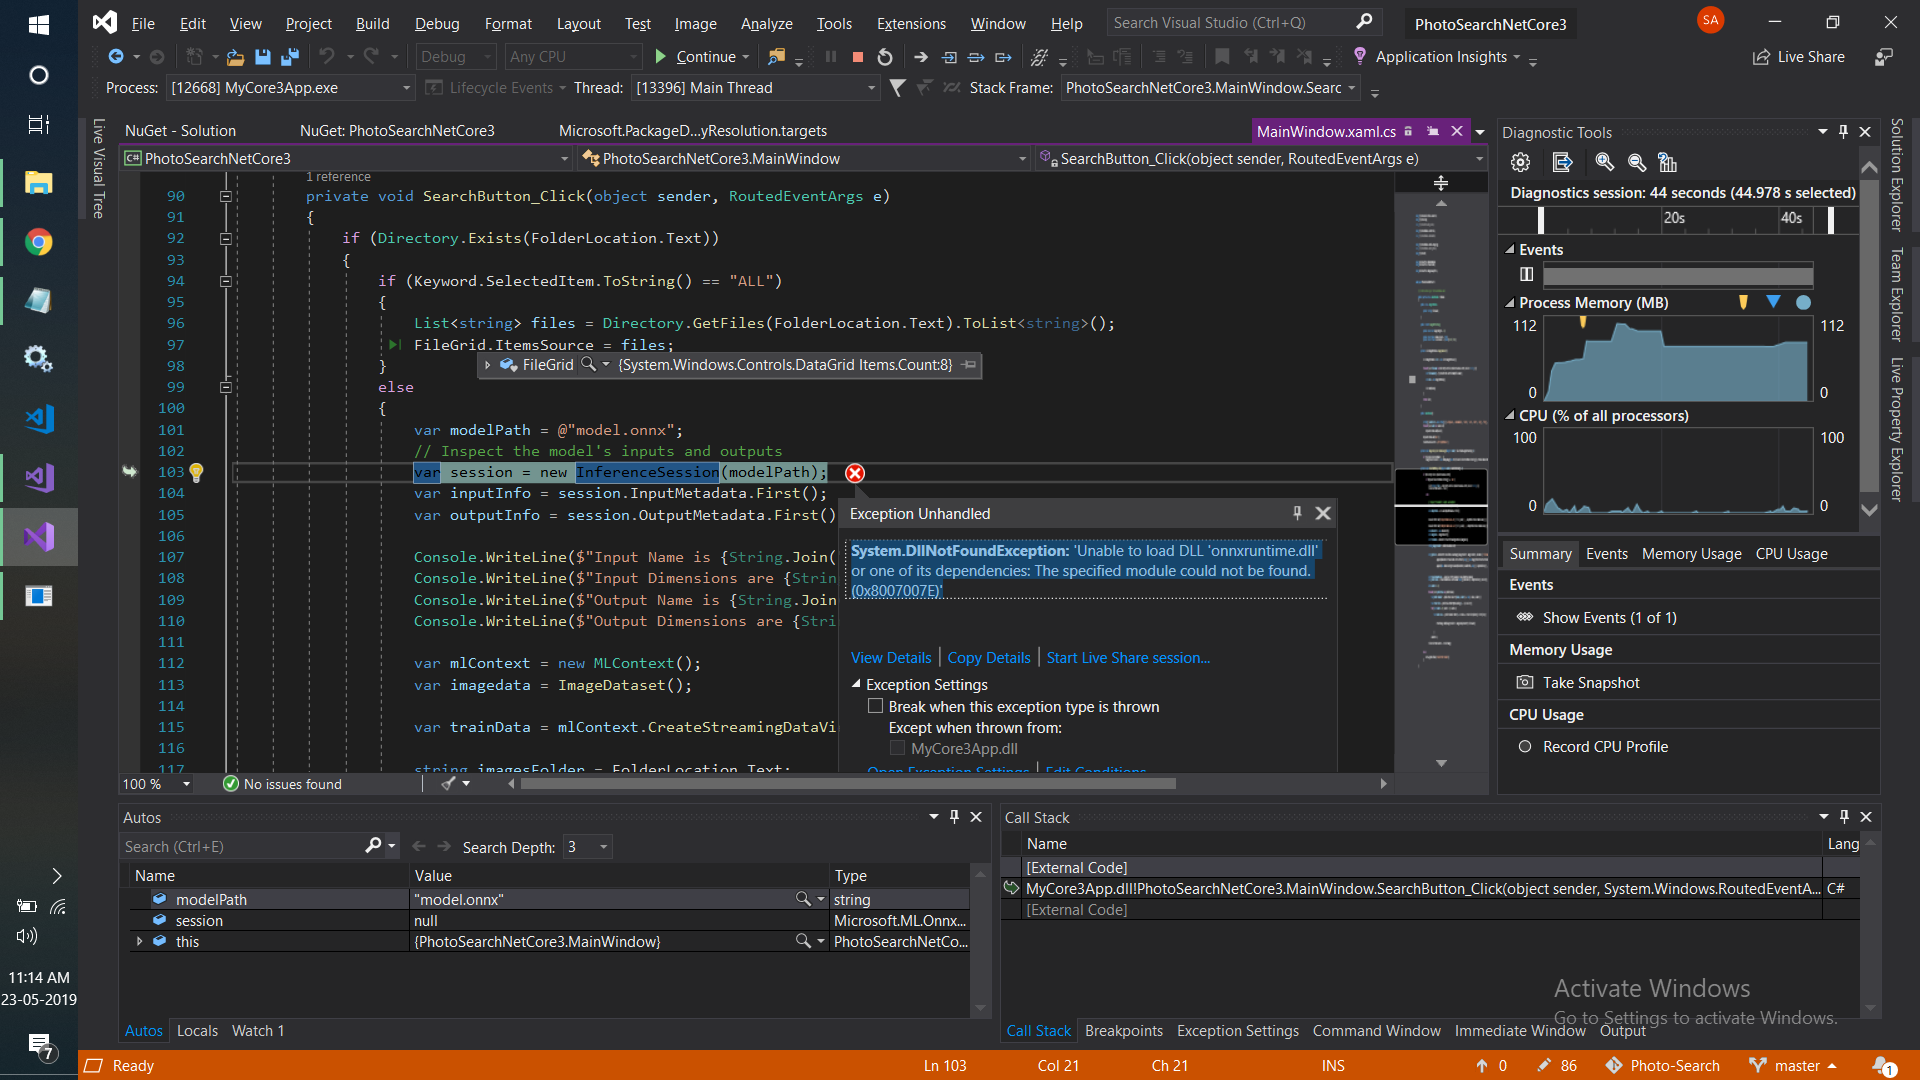
Task: Switch to the Locals tab
Action: [x=197, y=1031]
